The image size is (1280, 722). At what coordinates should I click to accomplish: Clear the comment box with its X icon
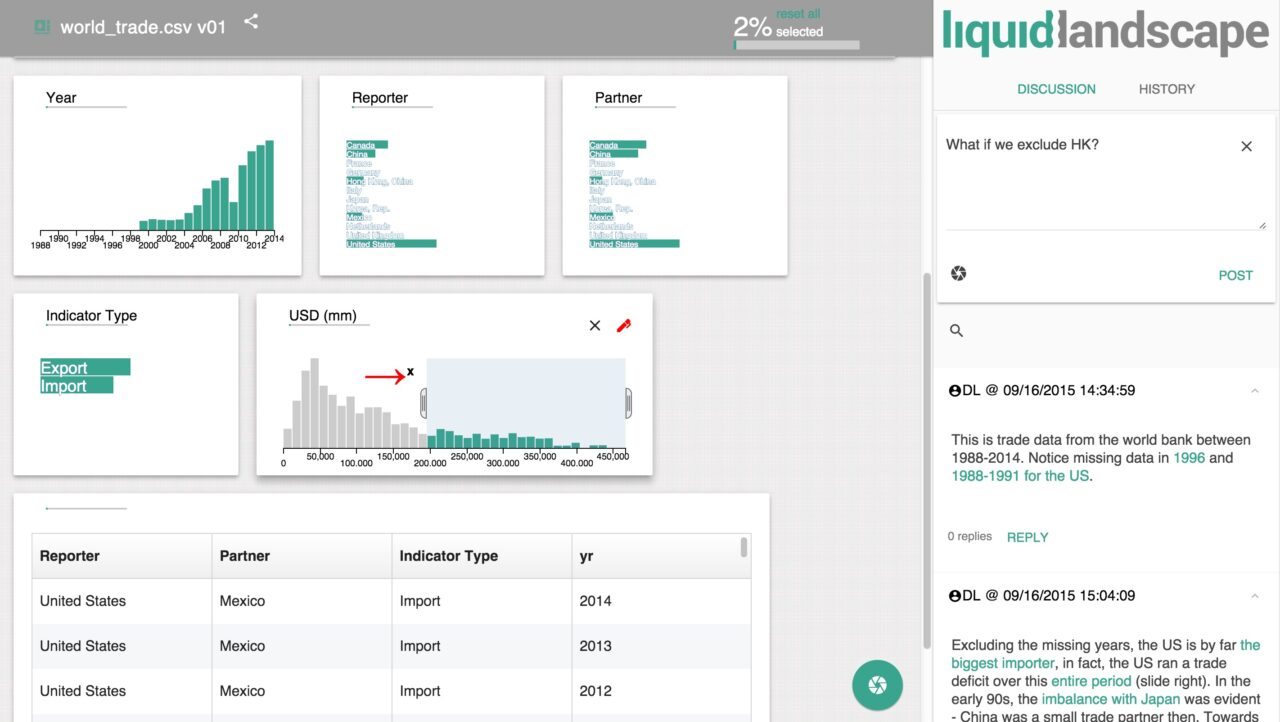[x=1246, y=146]
